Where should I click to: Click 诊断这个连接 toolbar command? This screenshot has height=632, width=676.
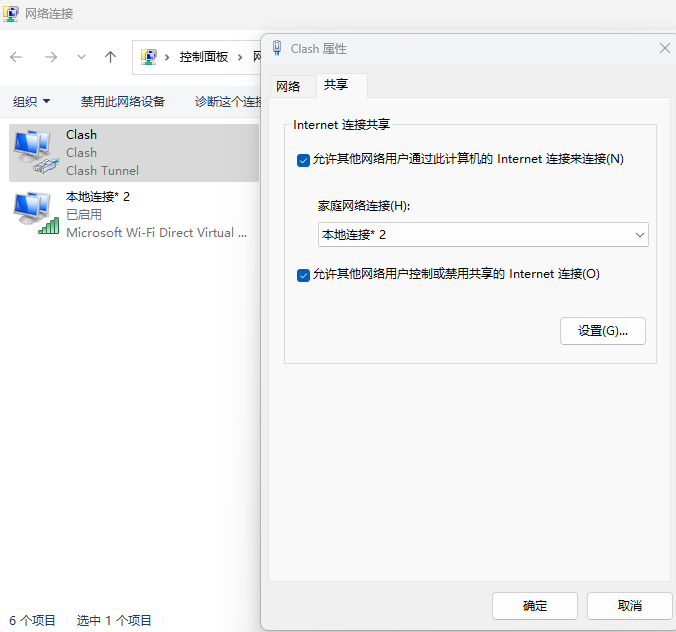point(228,102)
